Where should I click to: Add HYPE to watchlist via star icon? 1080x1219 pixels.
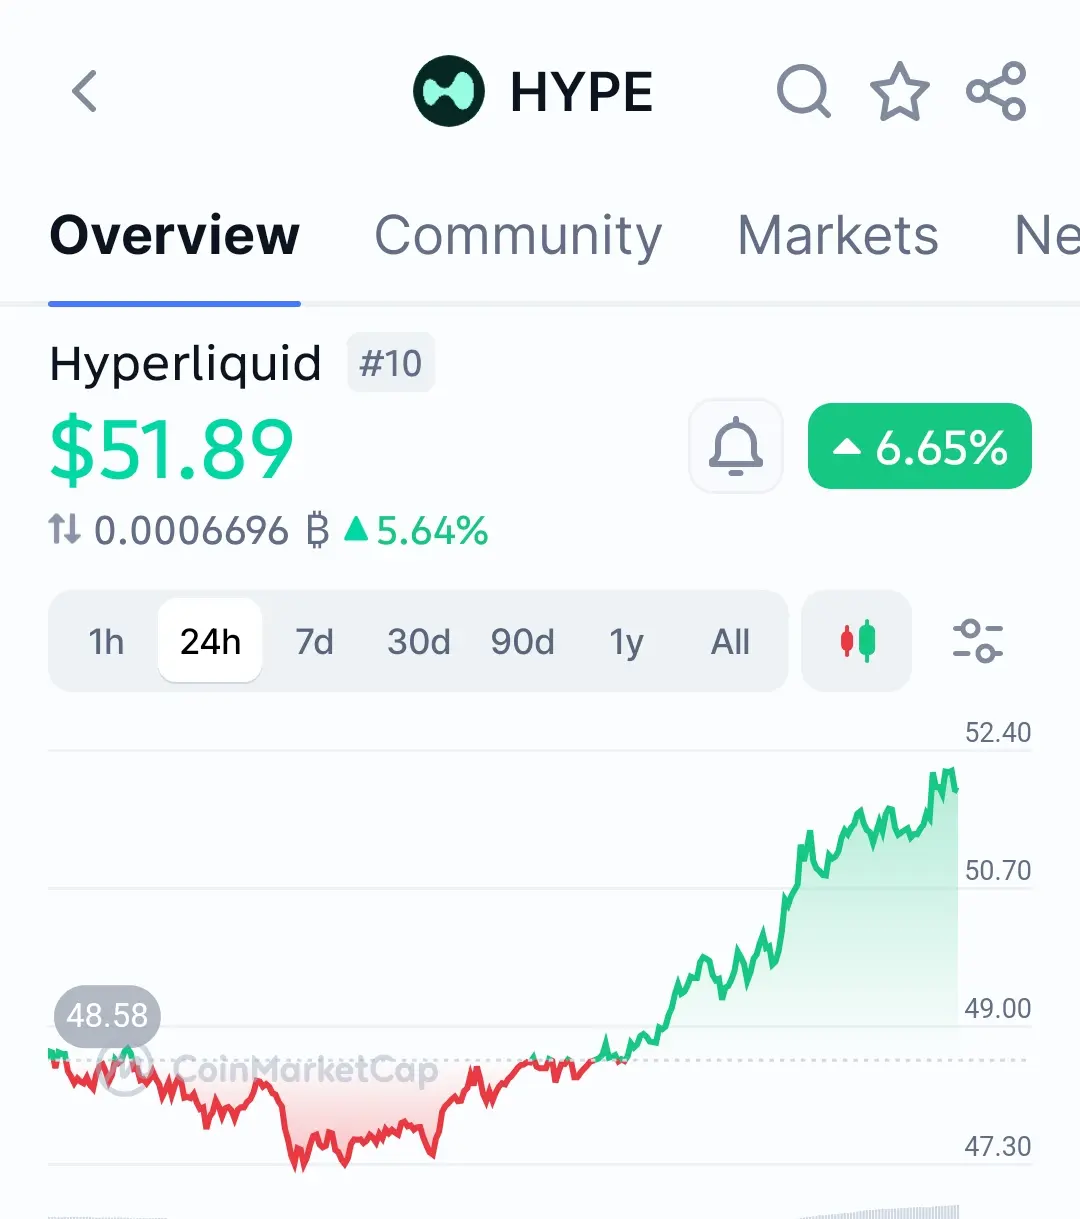(x=900, y=91)
